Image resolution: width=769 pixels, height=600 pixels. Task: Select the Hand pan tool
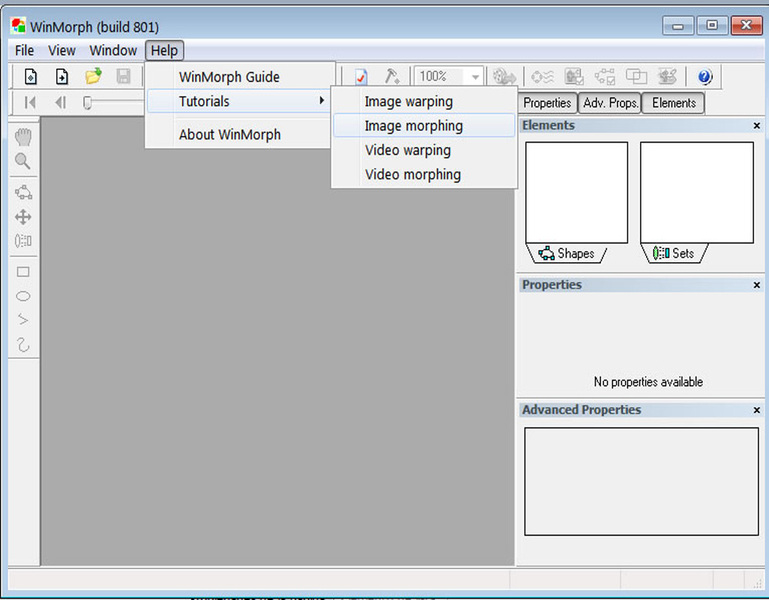[x=23, y=137]
